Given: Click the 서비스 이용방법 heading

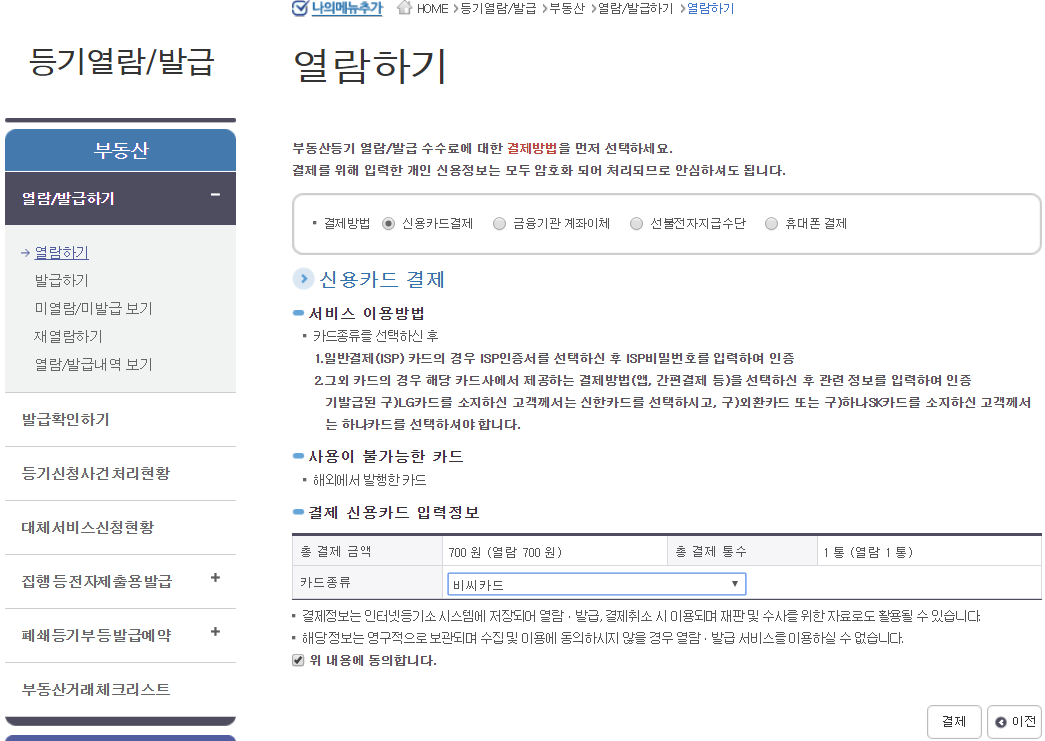Looking at the screenshot, I should point(367,313).
